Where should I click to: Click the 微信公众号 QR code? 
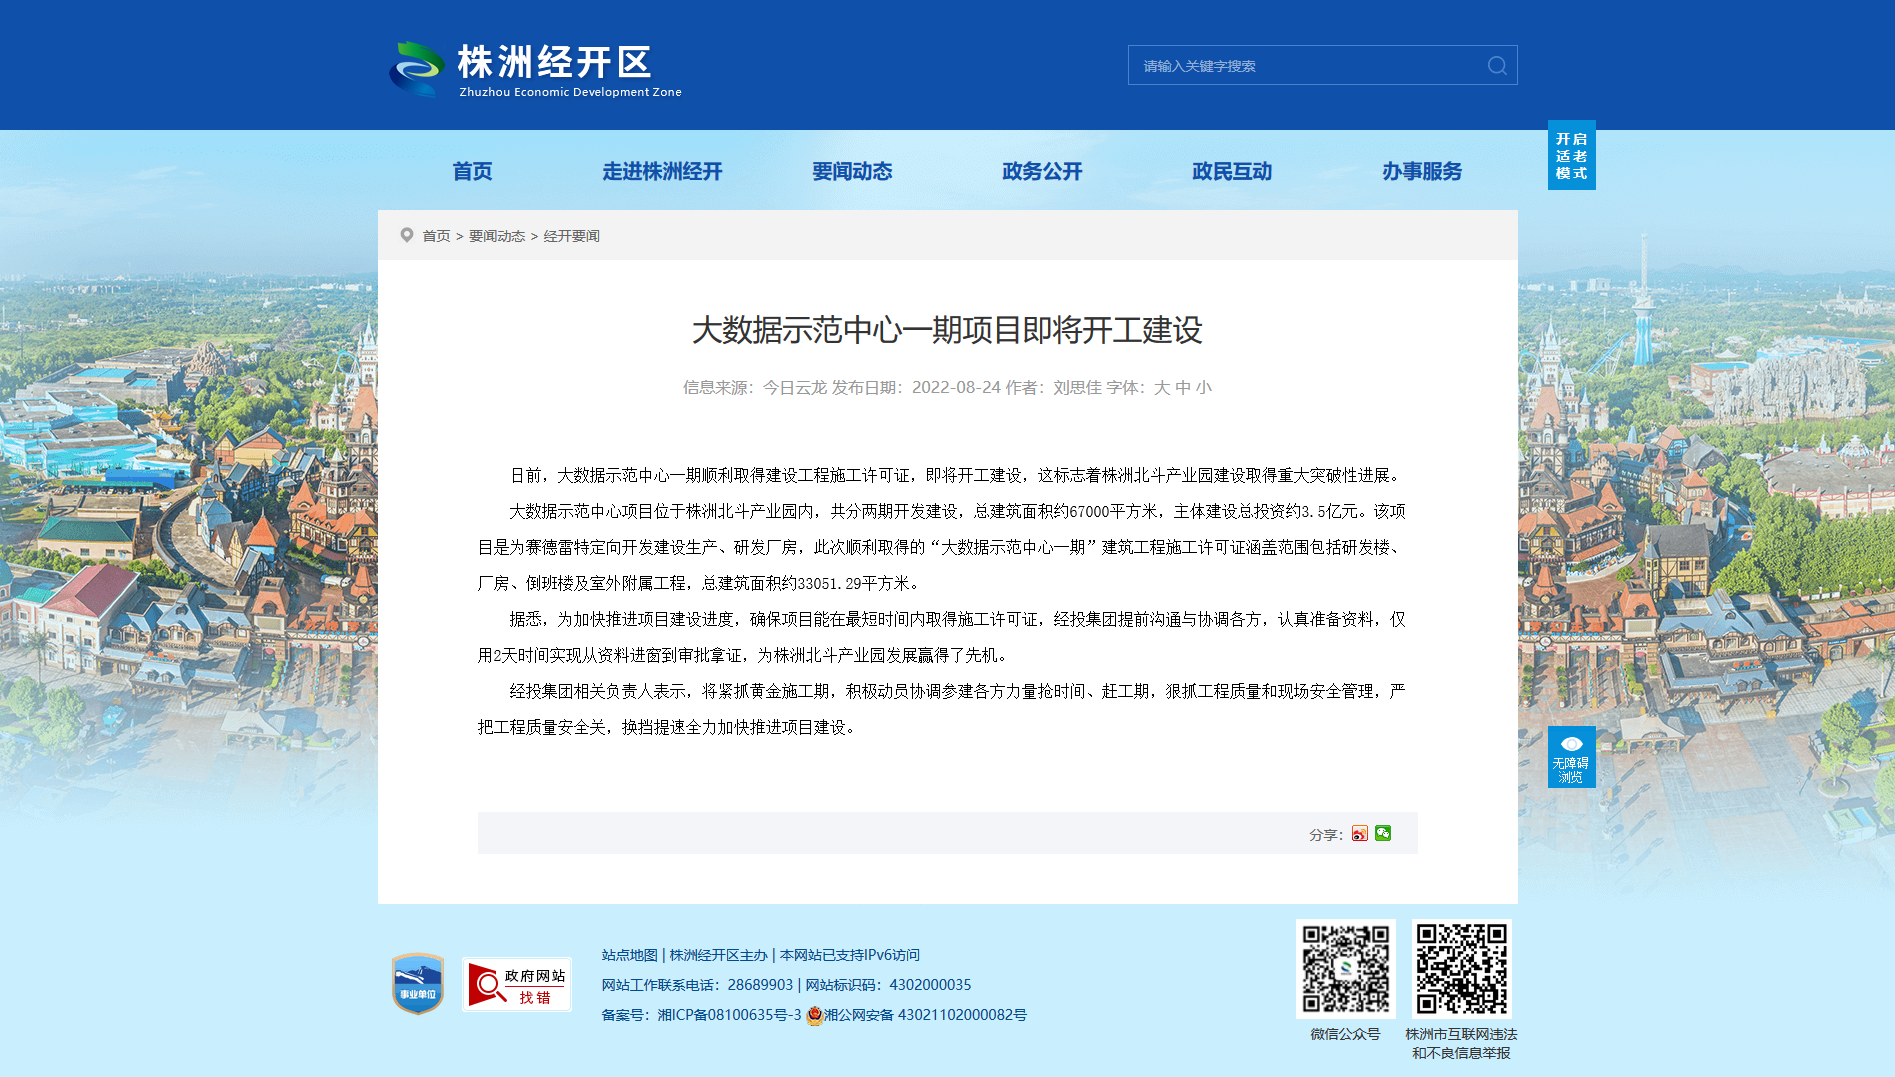tap(1345, 969)
